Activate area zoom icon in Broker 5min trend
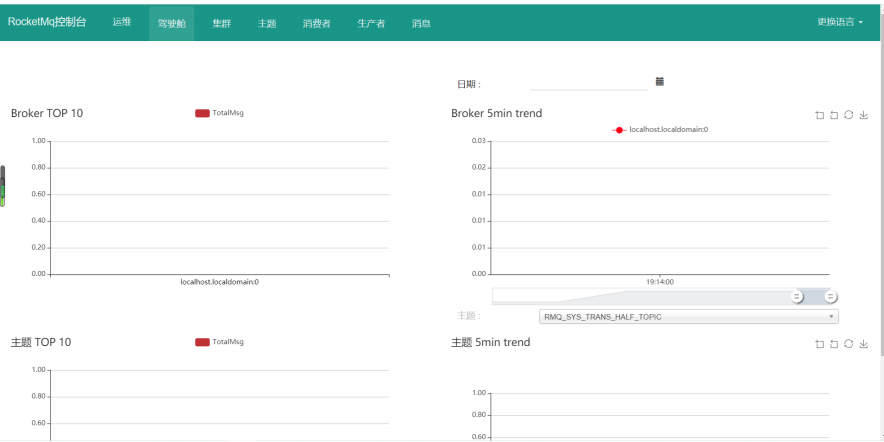The image size is (884, 442). point(820,115)
